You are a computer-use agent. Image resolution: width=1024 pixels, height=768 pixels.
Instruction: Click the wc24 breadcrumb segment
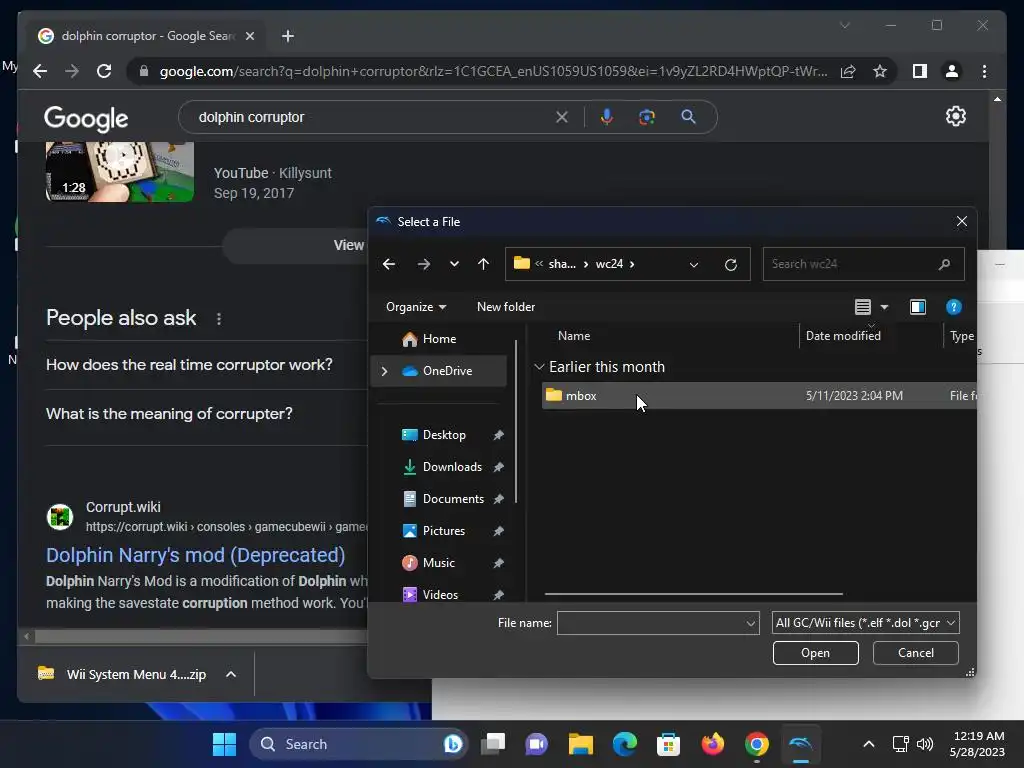(609, 264)
